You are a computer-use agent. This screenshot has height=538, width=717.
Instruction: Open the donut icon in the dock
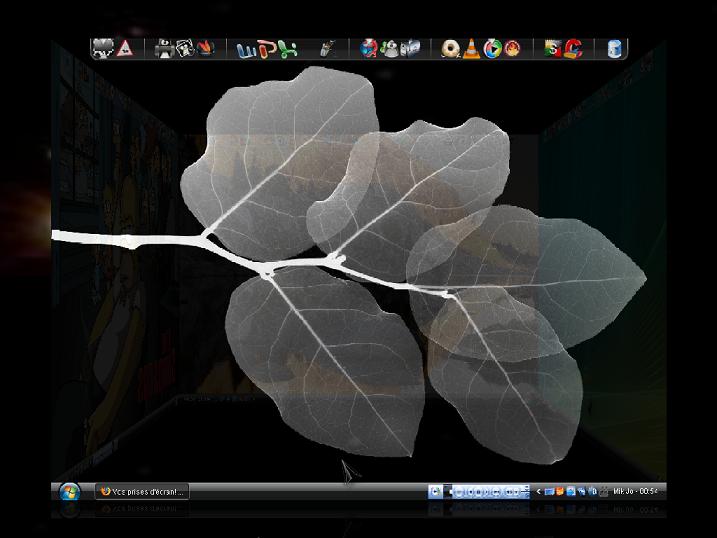point(450,48)
